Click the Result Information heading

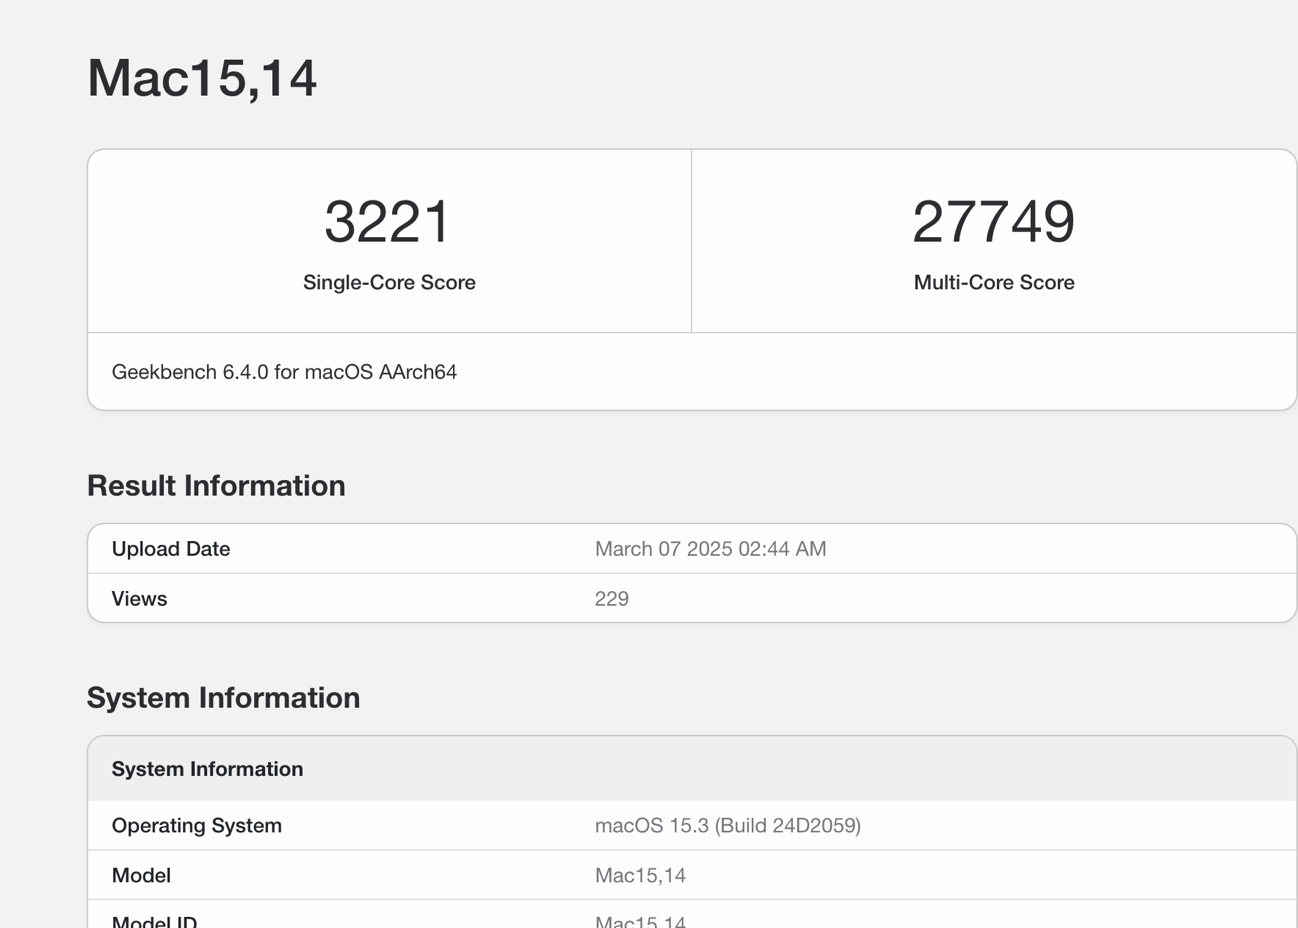click(216, 485)
